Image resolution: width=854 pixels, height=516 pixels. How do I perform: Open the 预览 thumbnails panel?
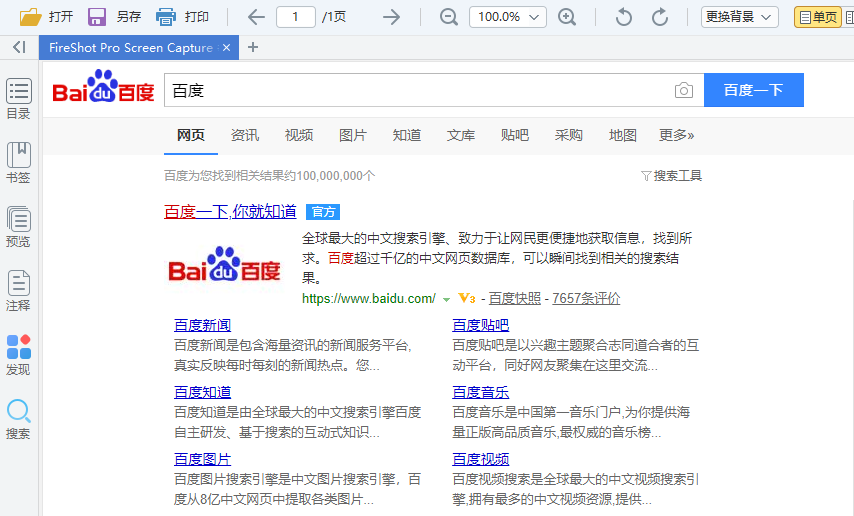click(19, 227)
